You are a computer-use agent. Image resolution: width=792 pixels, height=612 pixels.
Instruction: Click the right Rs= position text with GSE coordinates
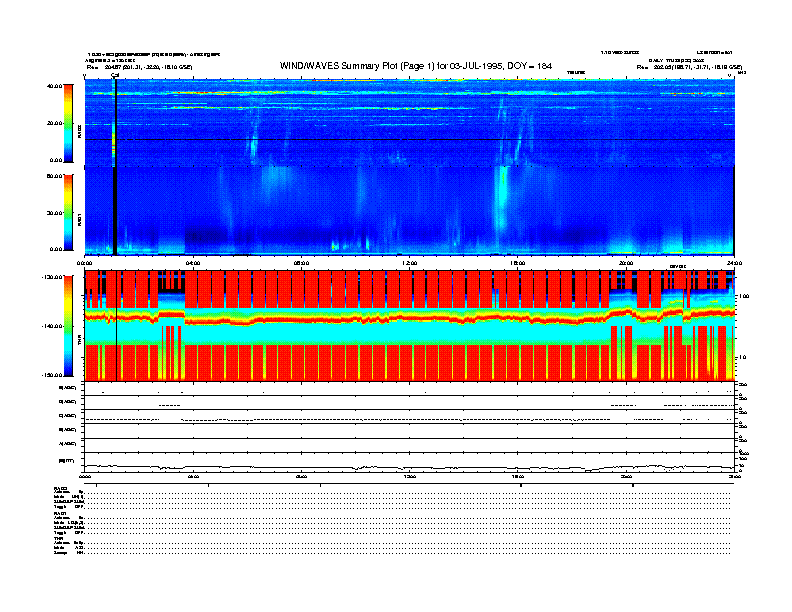click(x=689, y=67)
